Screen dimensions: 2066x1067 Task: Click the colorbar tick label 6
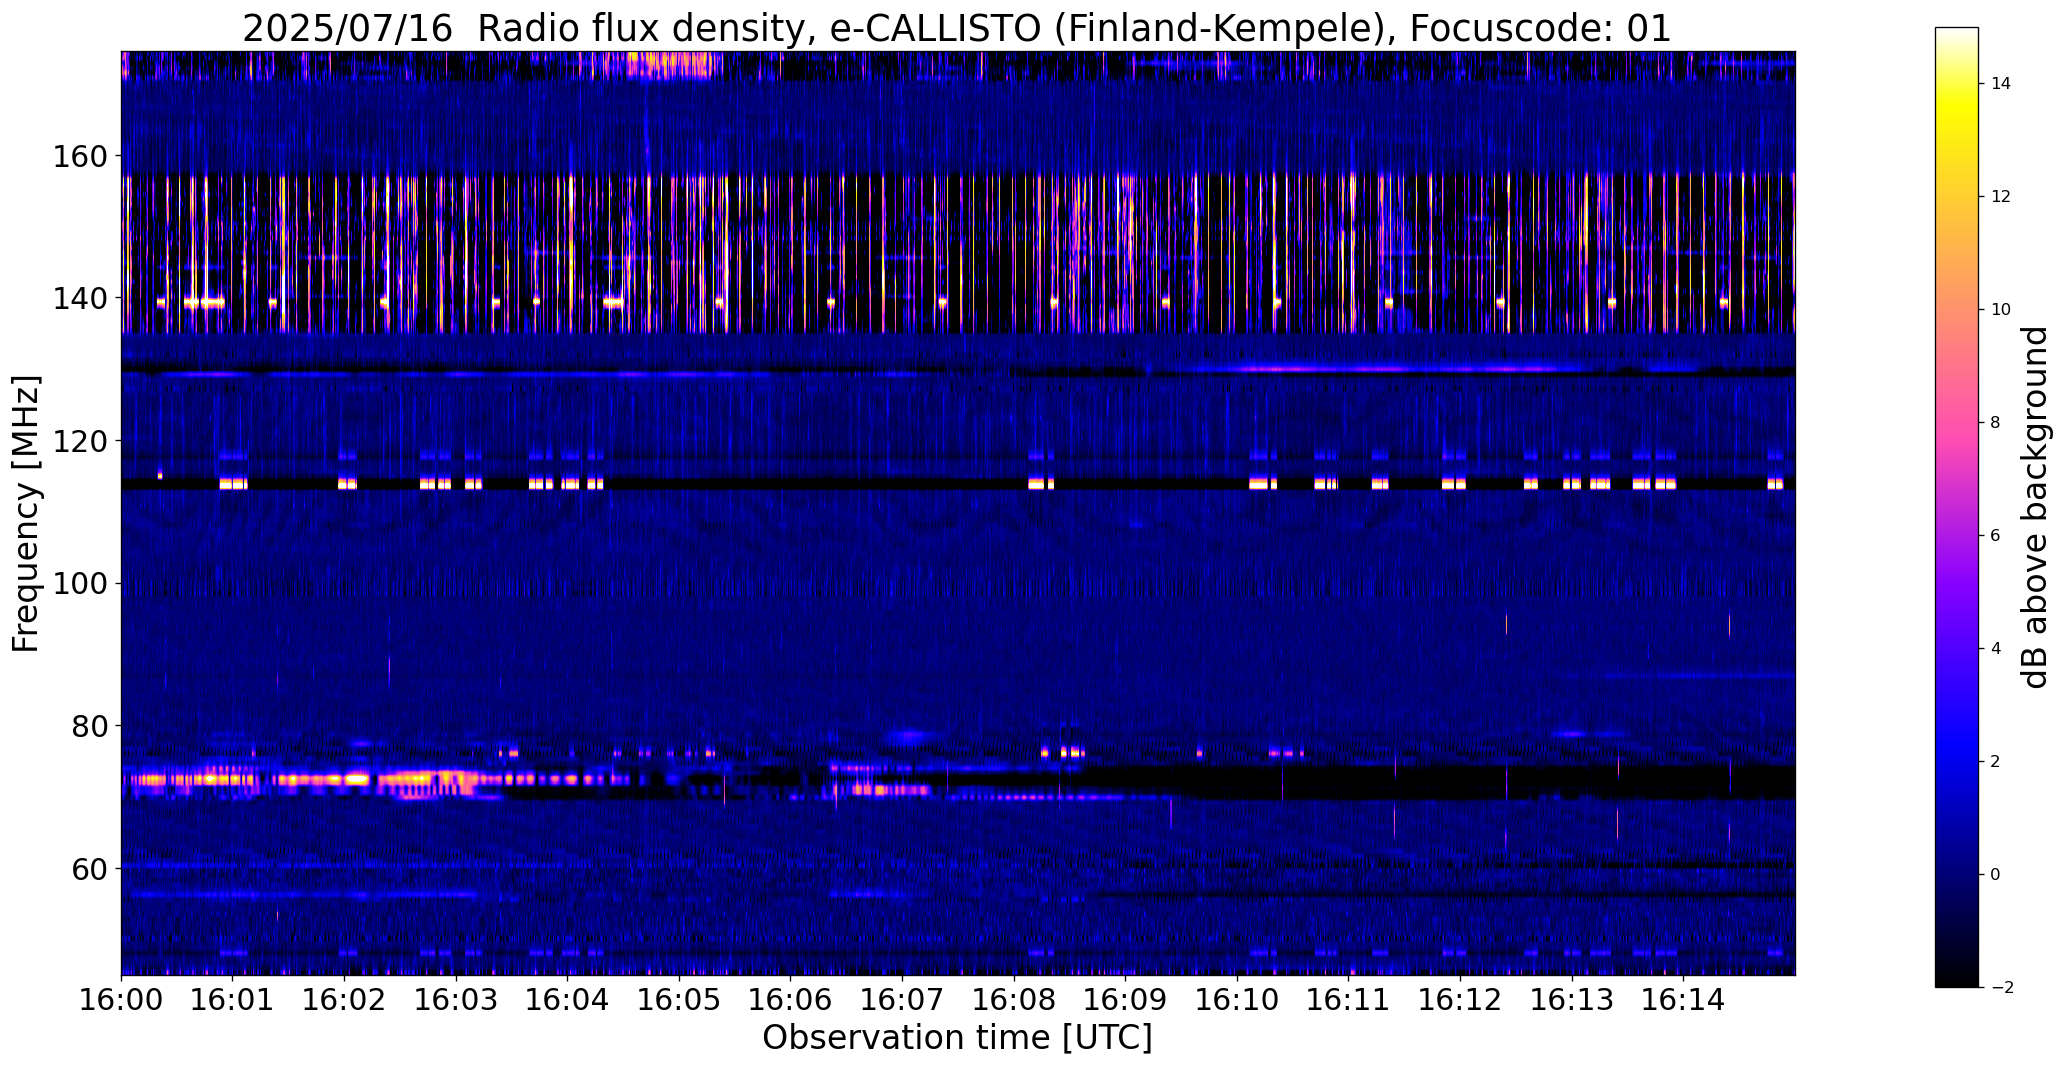coord(1996,536)
